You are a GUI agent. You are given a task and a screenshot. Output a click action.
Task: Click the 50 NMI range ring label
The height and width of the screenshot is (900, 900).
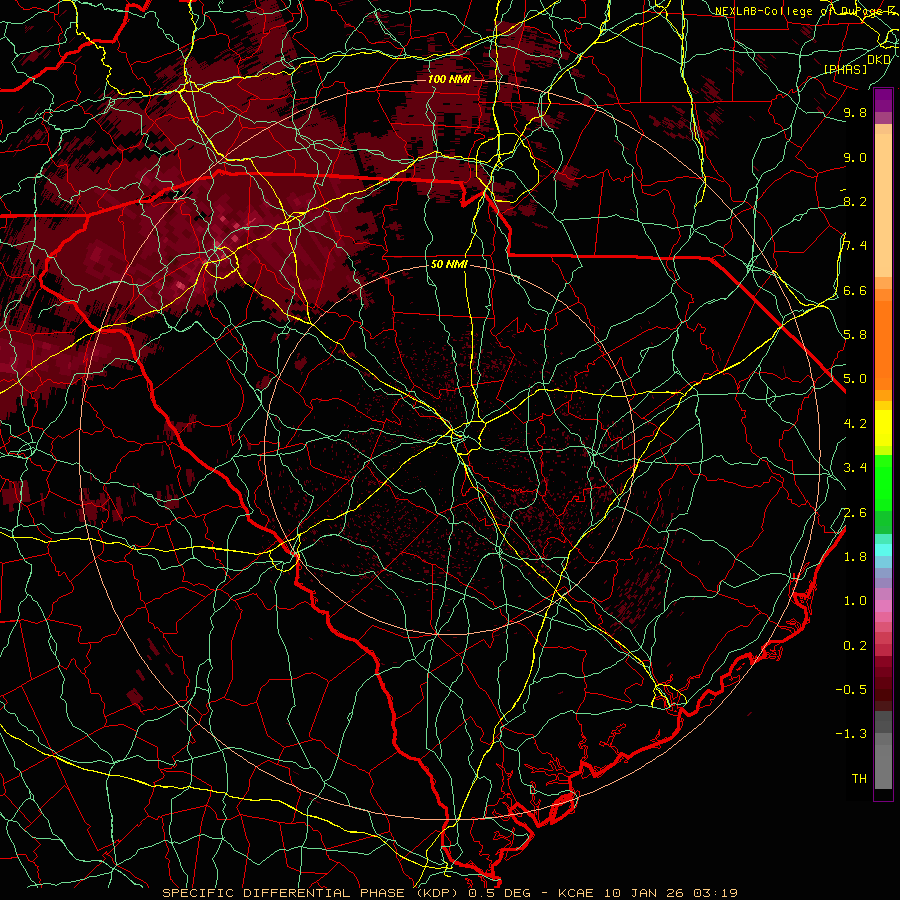click(x=449, y=264)
